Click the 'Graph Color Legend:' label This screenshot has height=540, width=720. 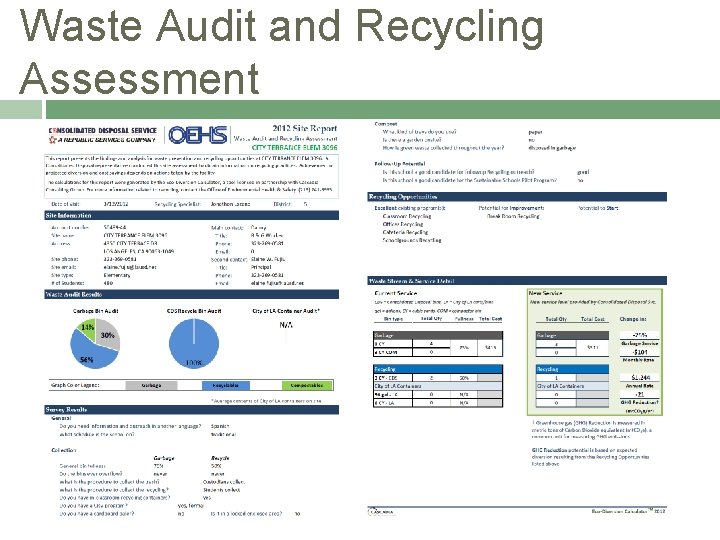pos(75,385)
